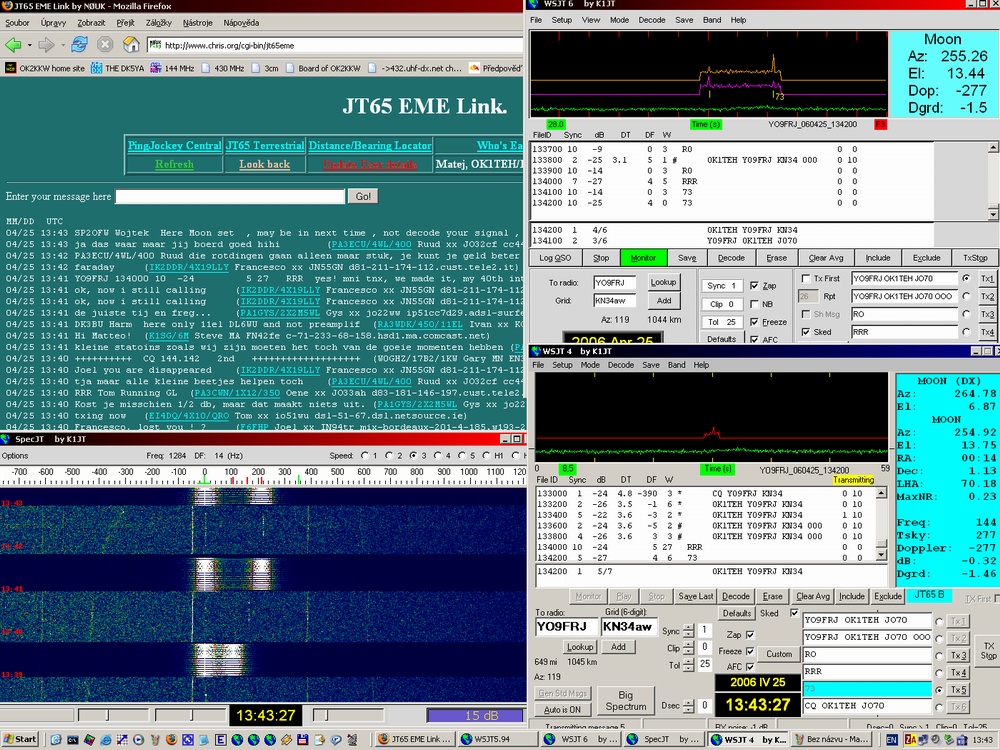Click the E icon in quick launch

pyautogui.click(x=220, y=740)
